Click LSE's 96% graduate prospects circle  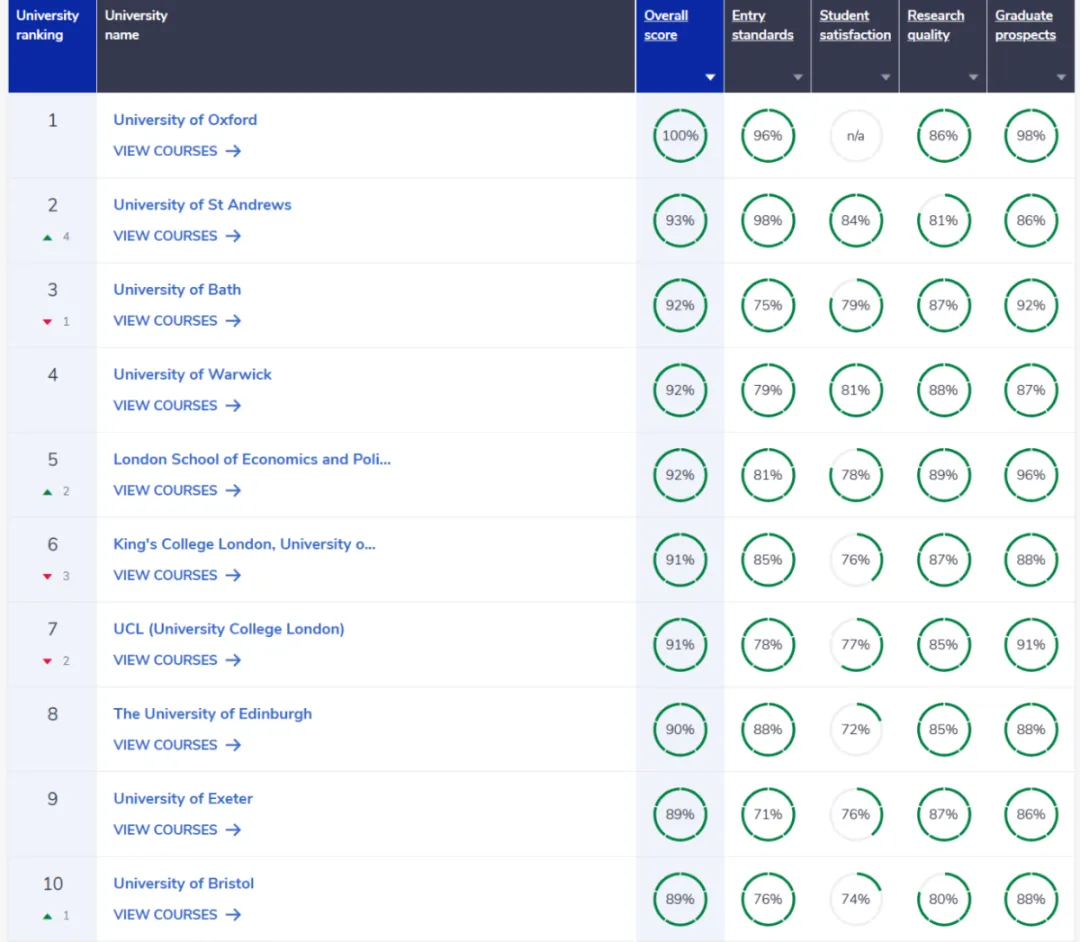point(1031,475)
